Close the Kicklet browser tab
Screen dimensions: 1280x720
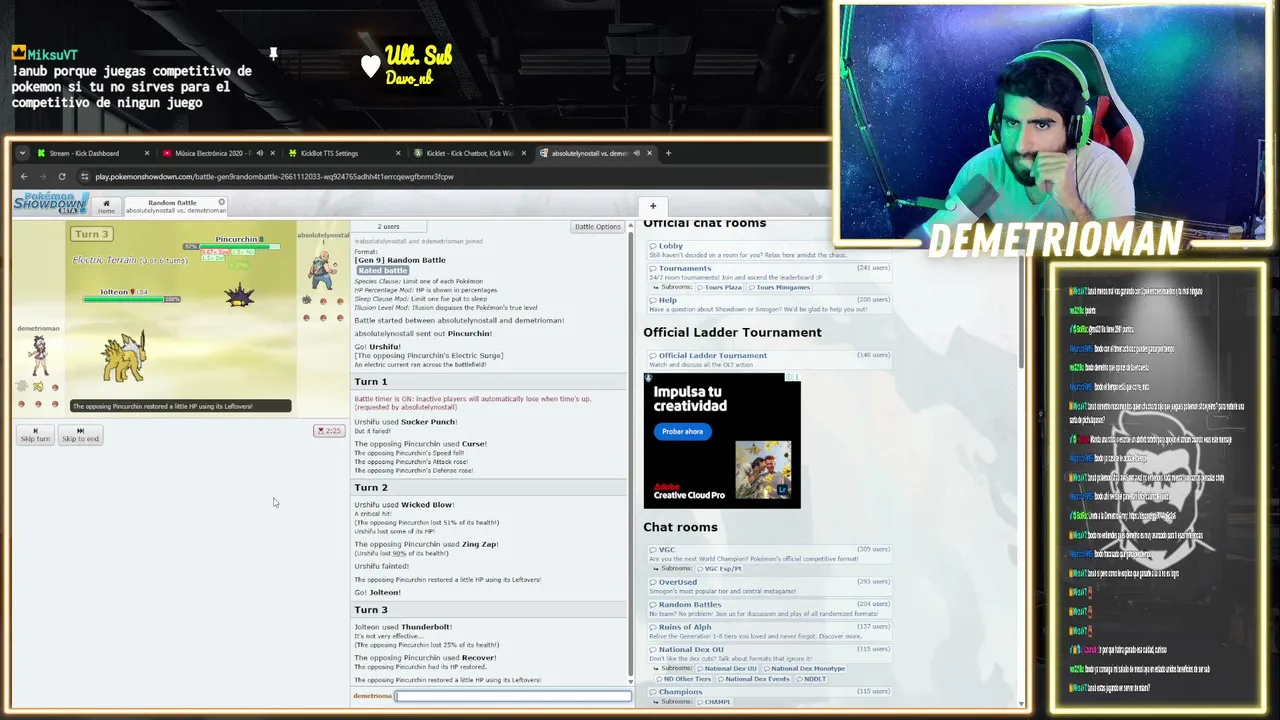(523, 153)
